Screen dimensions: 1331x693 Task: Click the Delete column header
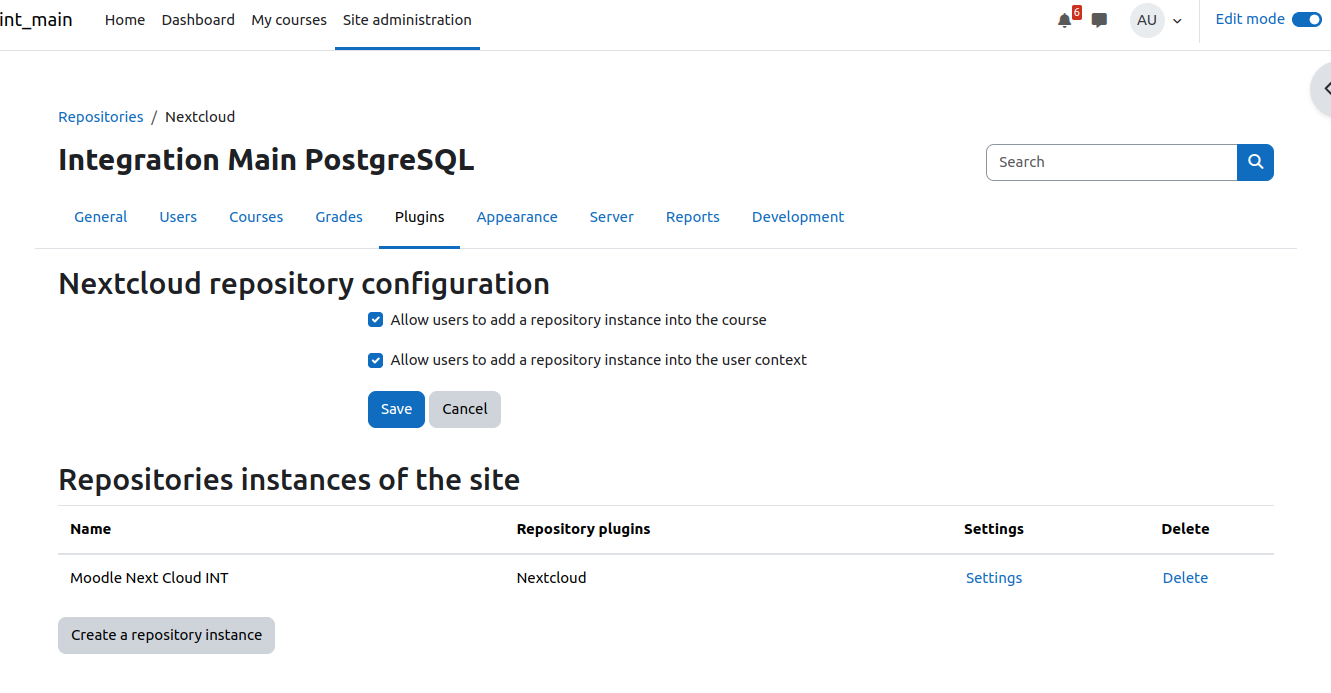click(1185, 529)
